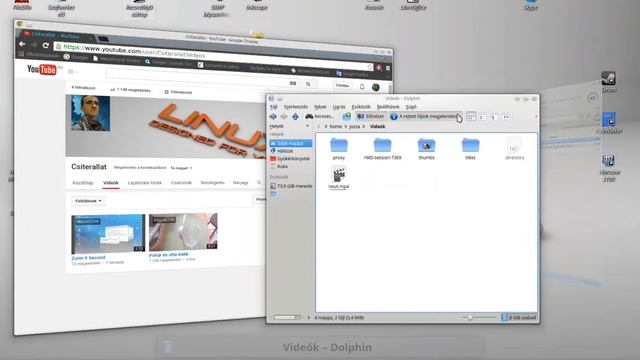640x360 pixels.
Task: Open the Videók tab on the YouTube channel
Action: click(x=111, y=182)
